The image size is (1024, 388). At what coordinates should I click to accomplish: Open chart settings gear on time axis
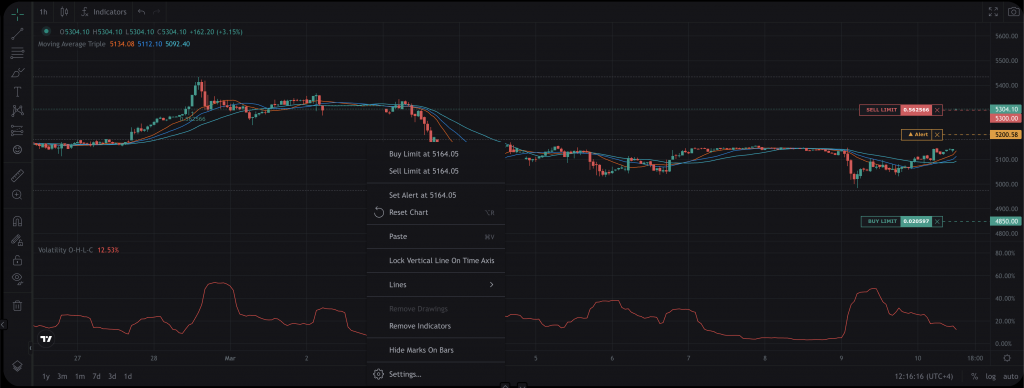coord(1006,358)
